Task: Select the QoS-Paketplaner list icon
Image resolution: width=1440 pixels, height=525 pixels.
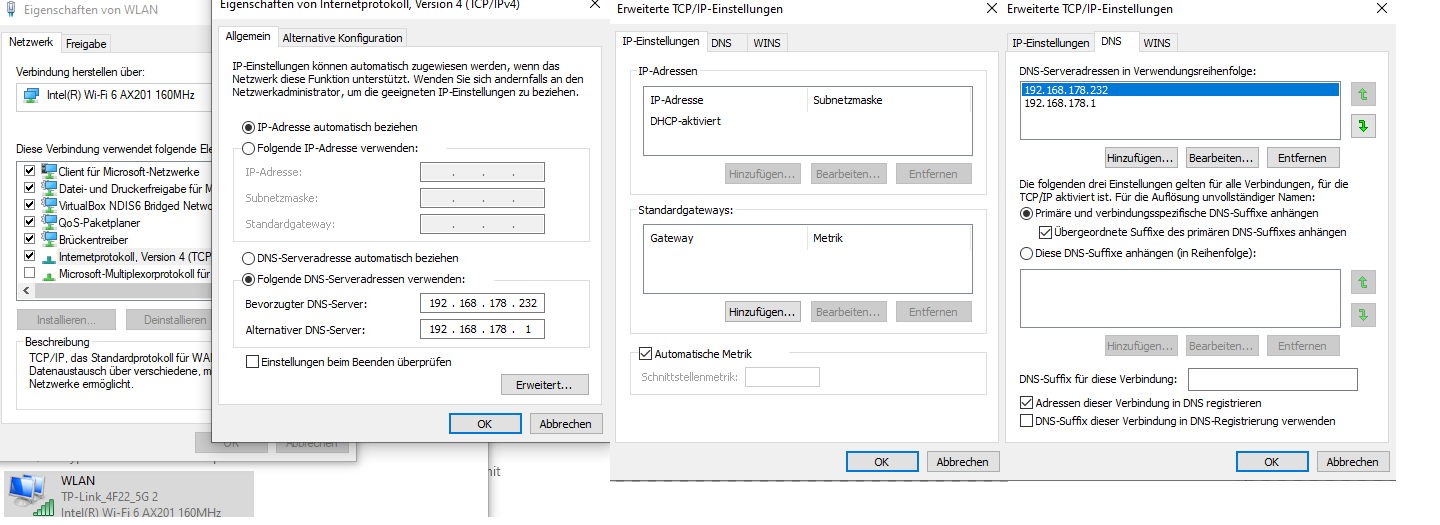Action: point(49,222)
